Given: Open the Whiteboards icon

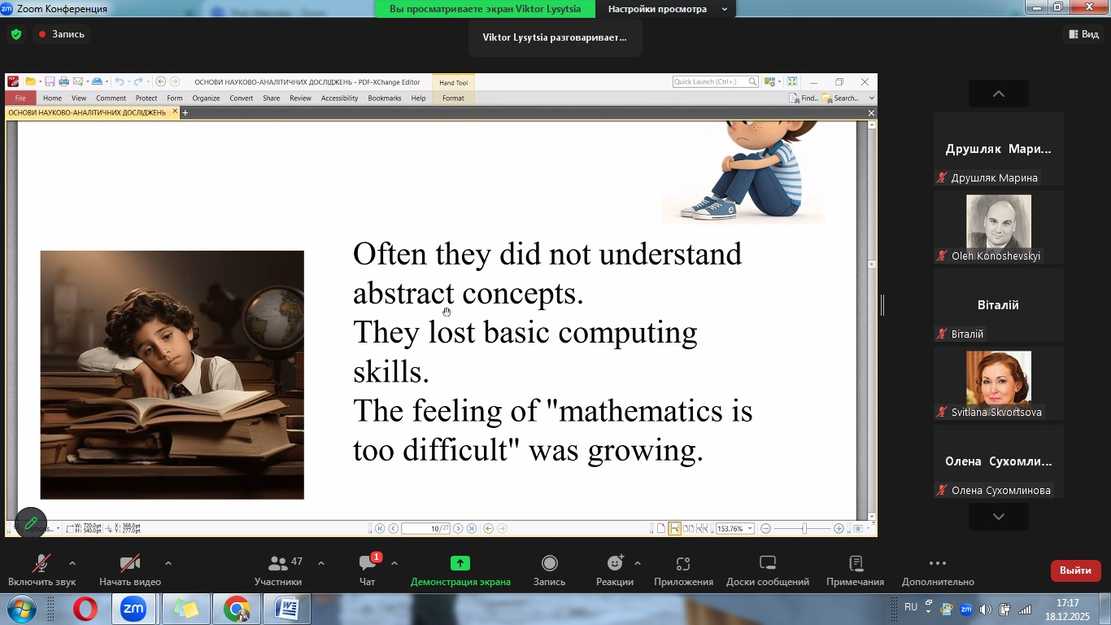Looking at the screenshot, I should coord(767,564).
